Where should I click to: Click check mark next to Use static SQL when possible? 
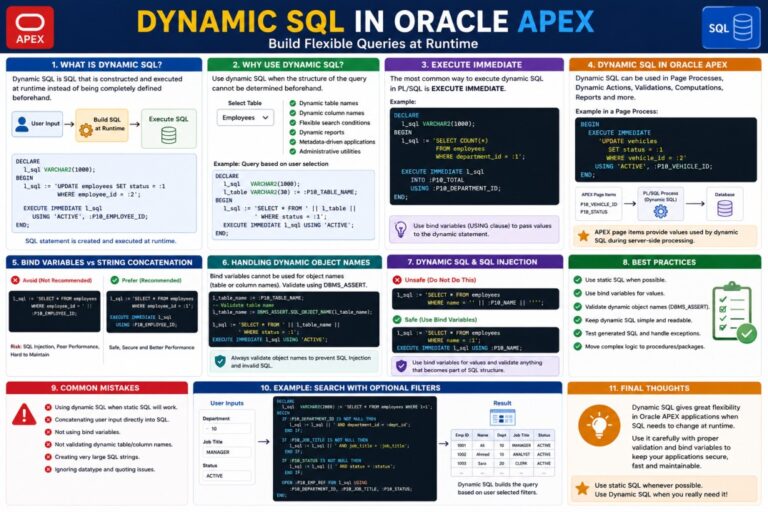pos(577,280)
